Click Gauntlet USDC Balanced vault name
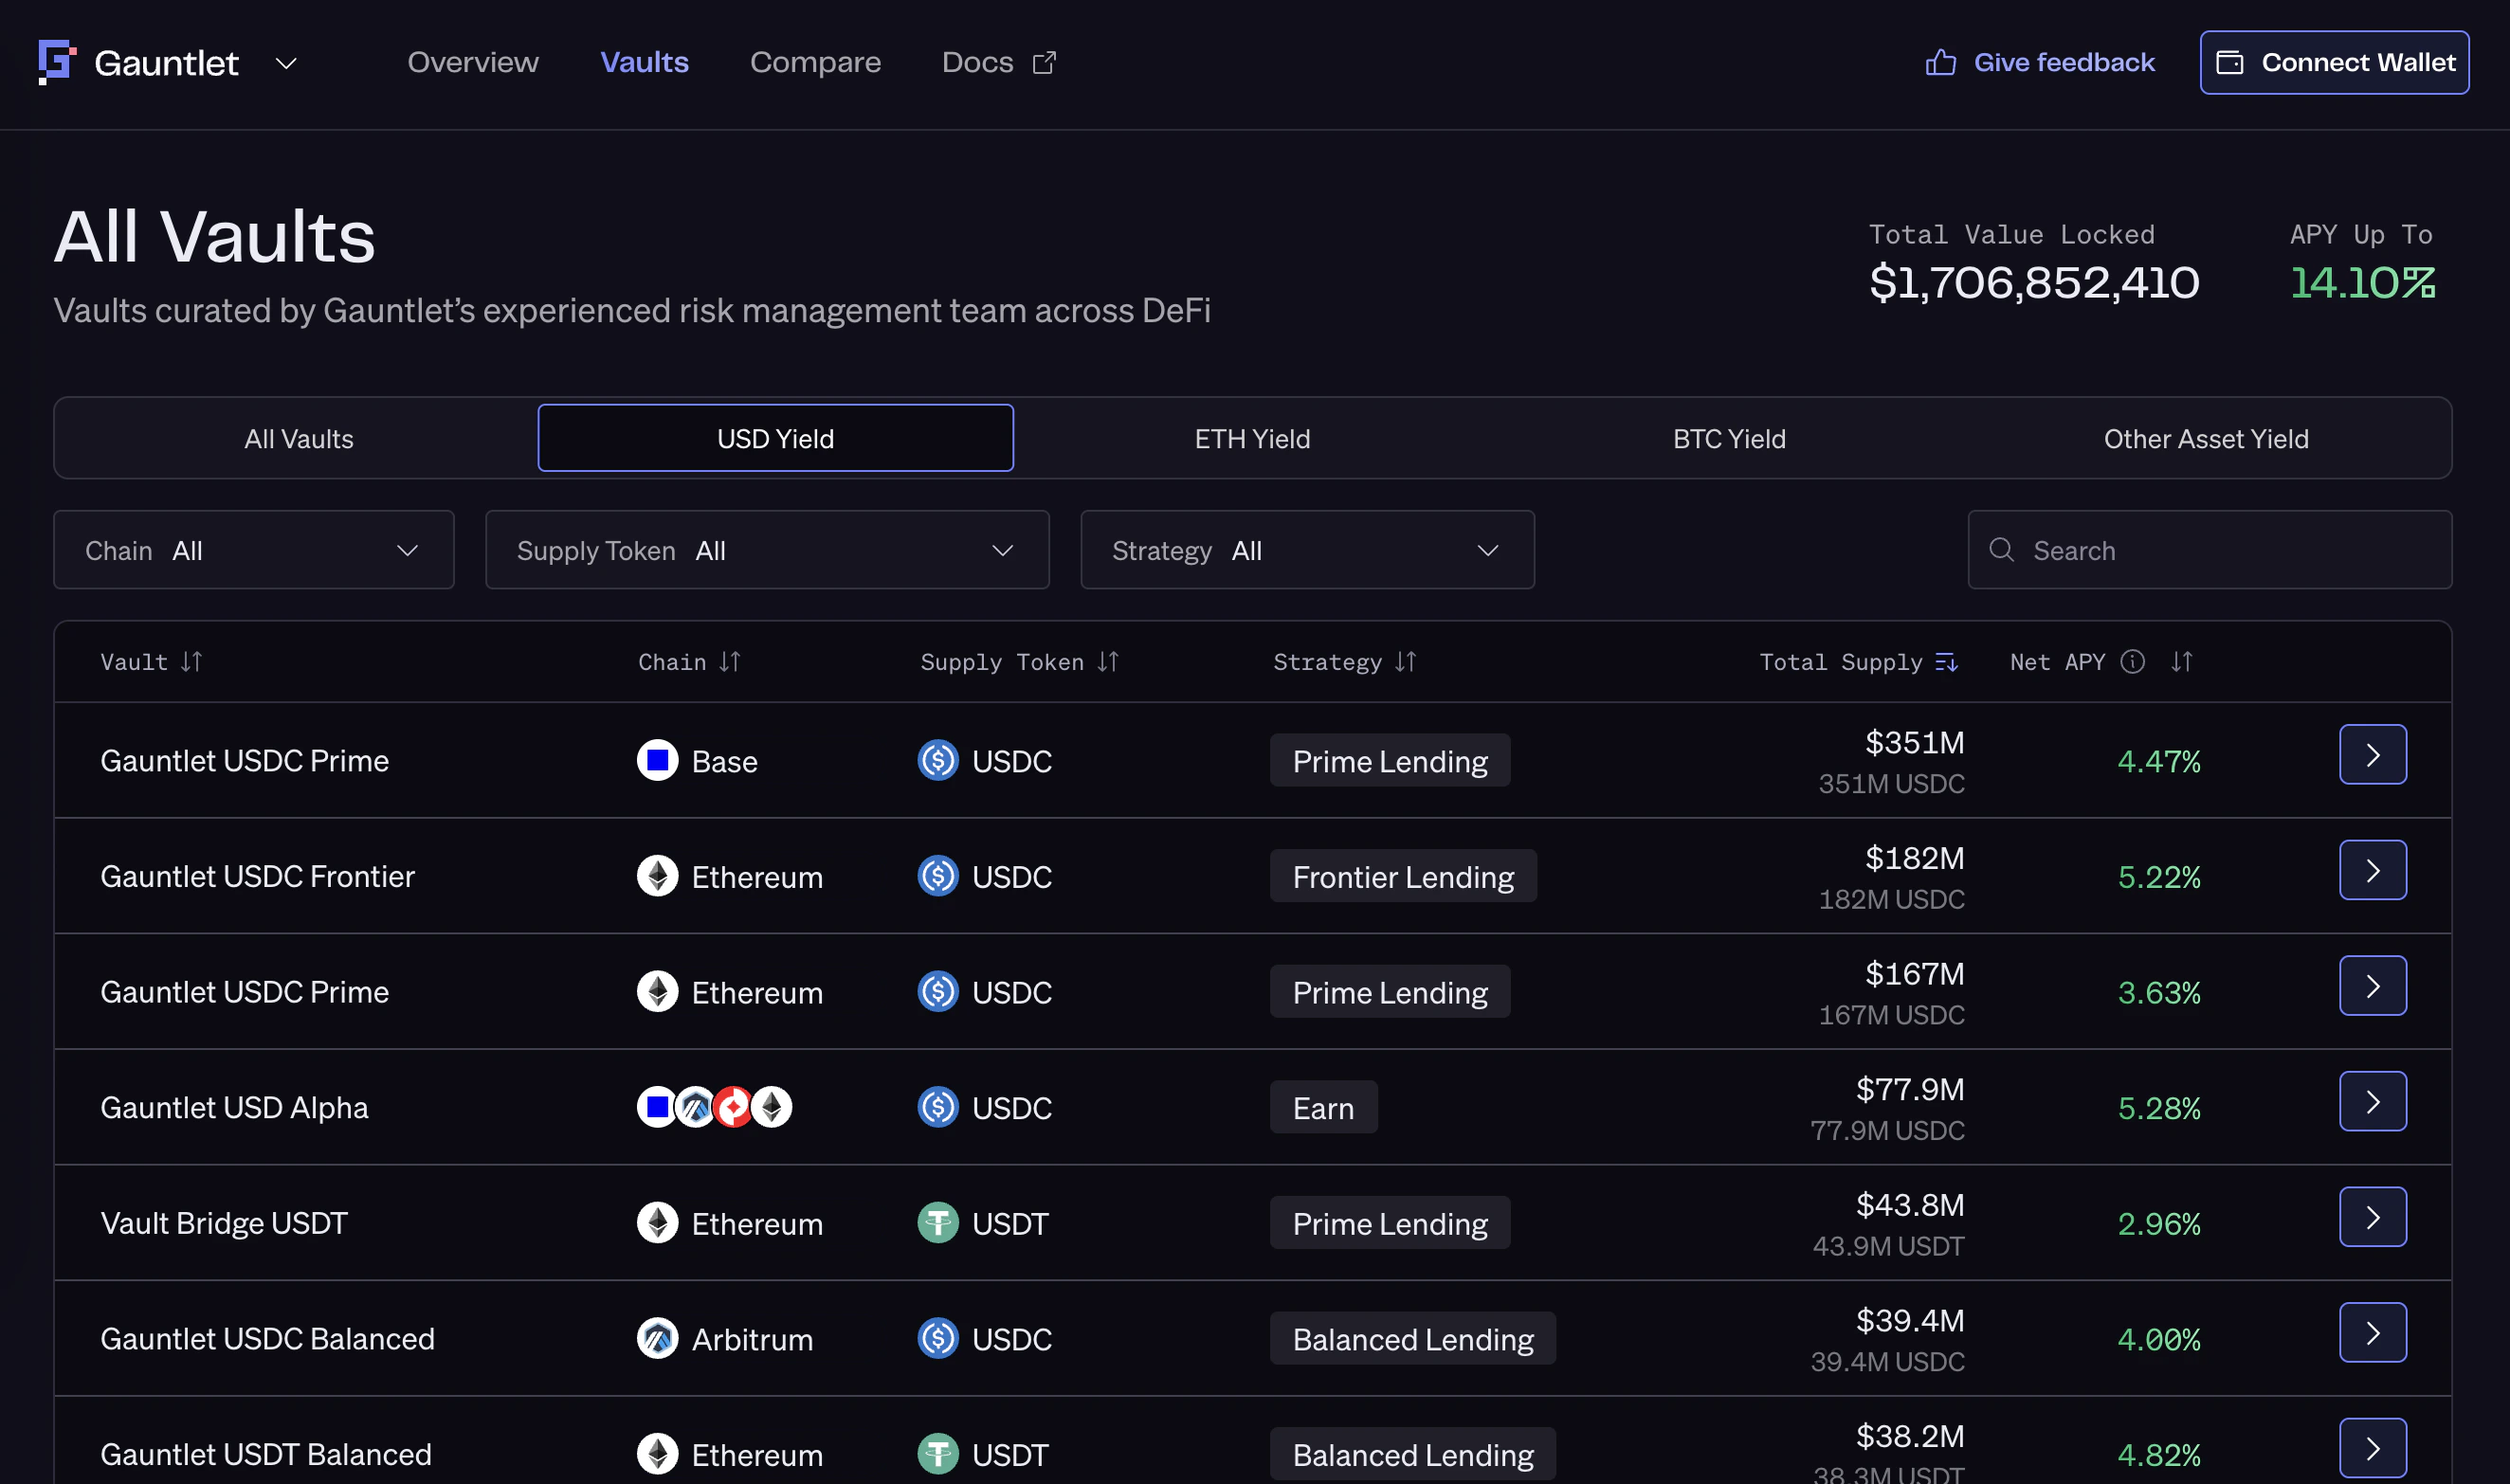This screenshot has width=2510, height=1484. [x=267, y=1338]
